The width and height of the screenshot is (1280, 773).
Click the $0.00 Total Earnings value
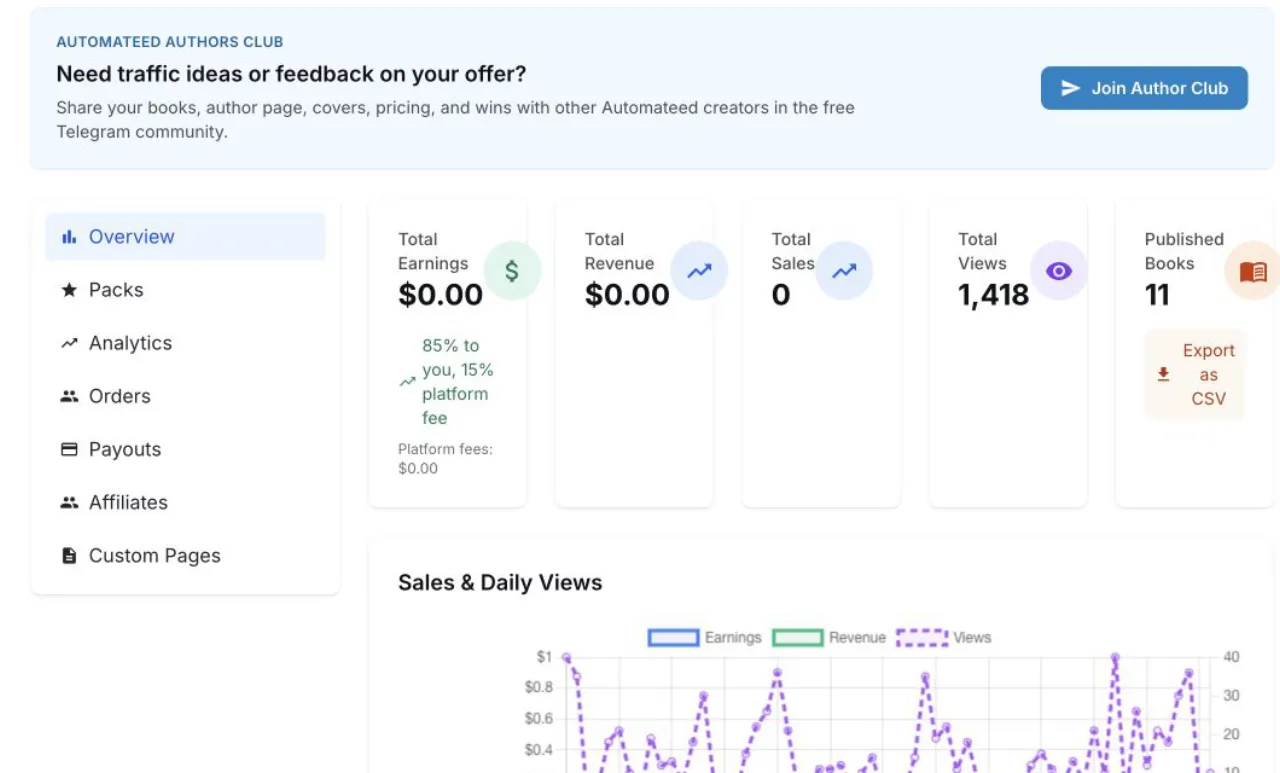440,295
